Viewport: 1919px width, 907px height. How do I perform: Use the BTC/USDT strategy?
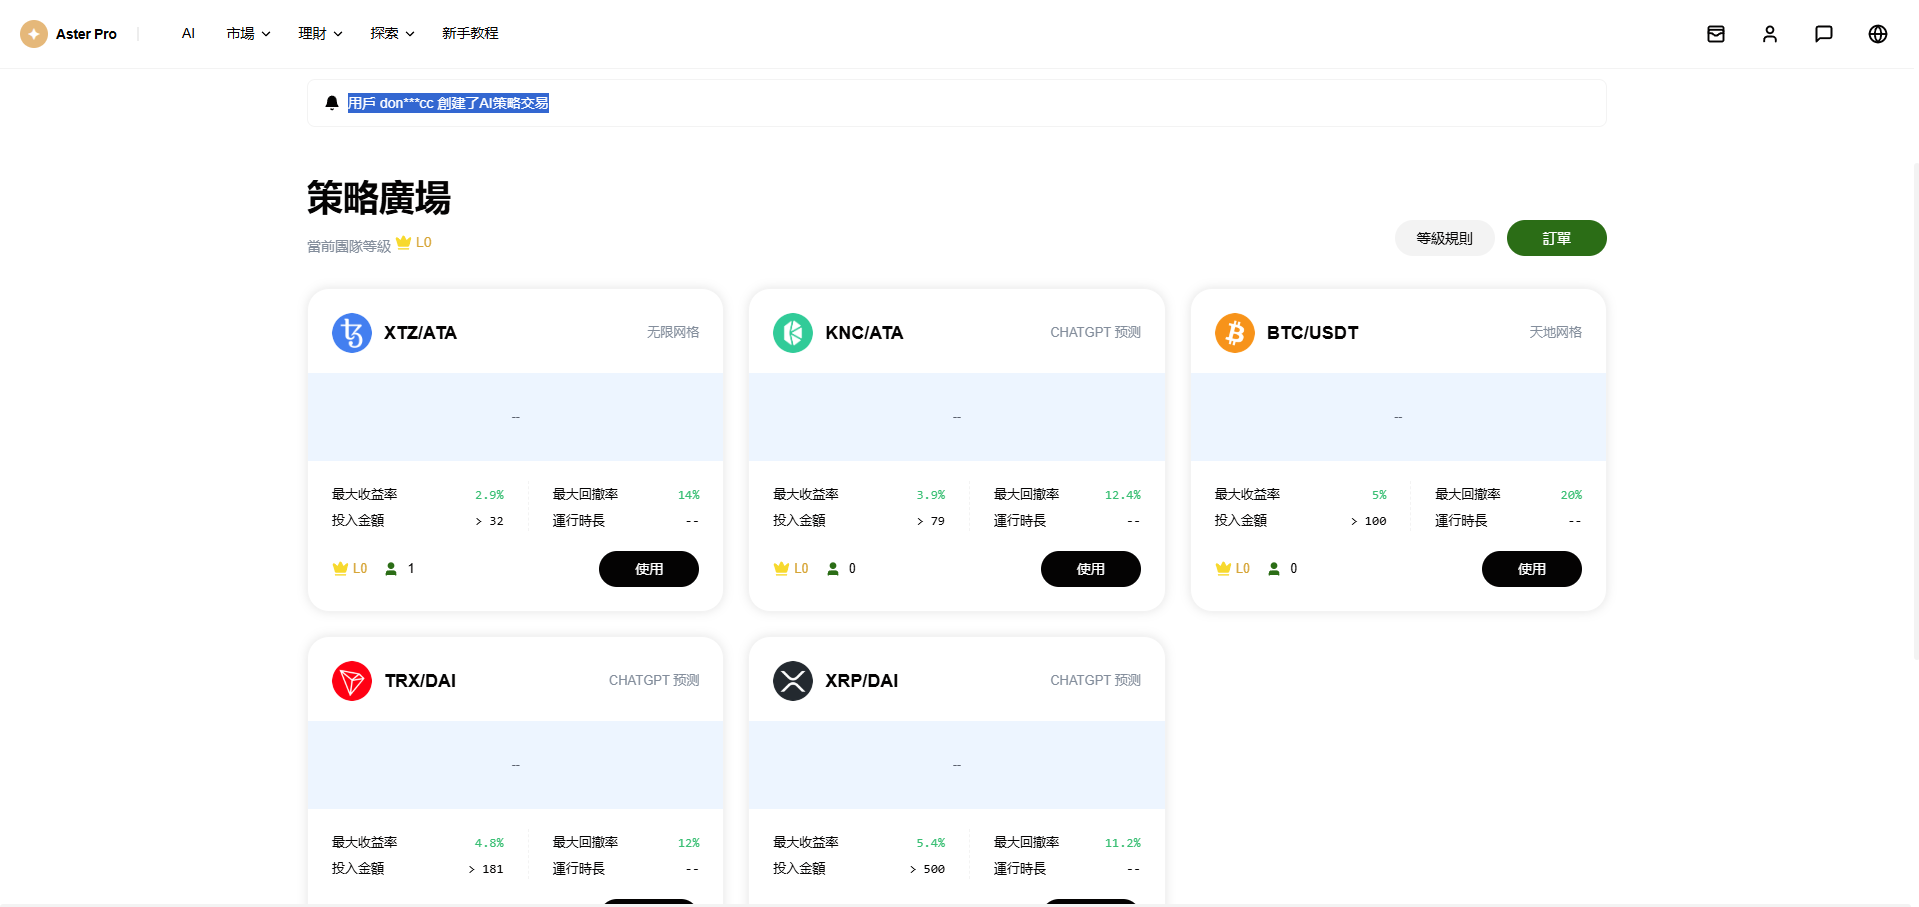(1532, 569)
